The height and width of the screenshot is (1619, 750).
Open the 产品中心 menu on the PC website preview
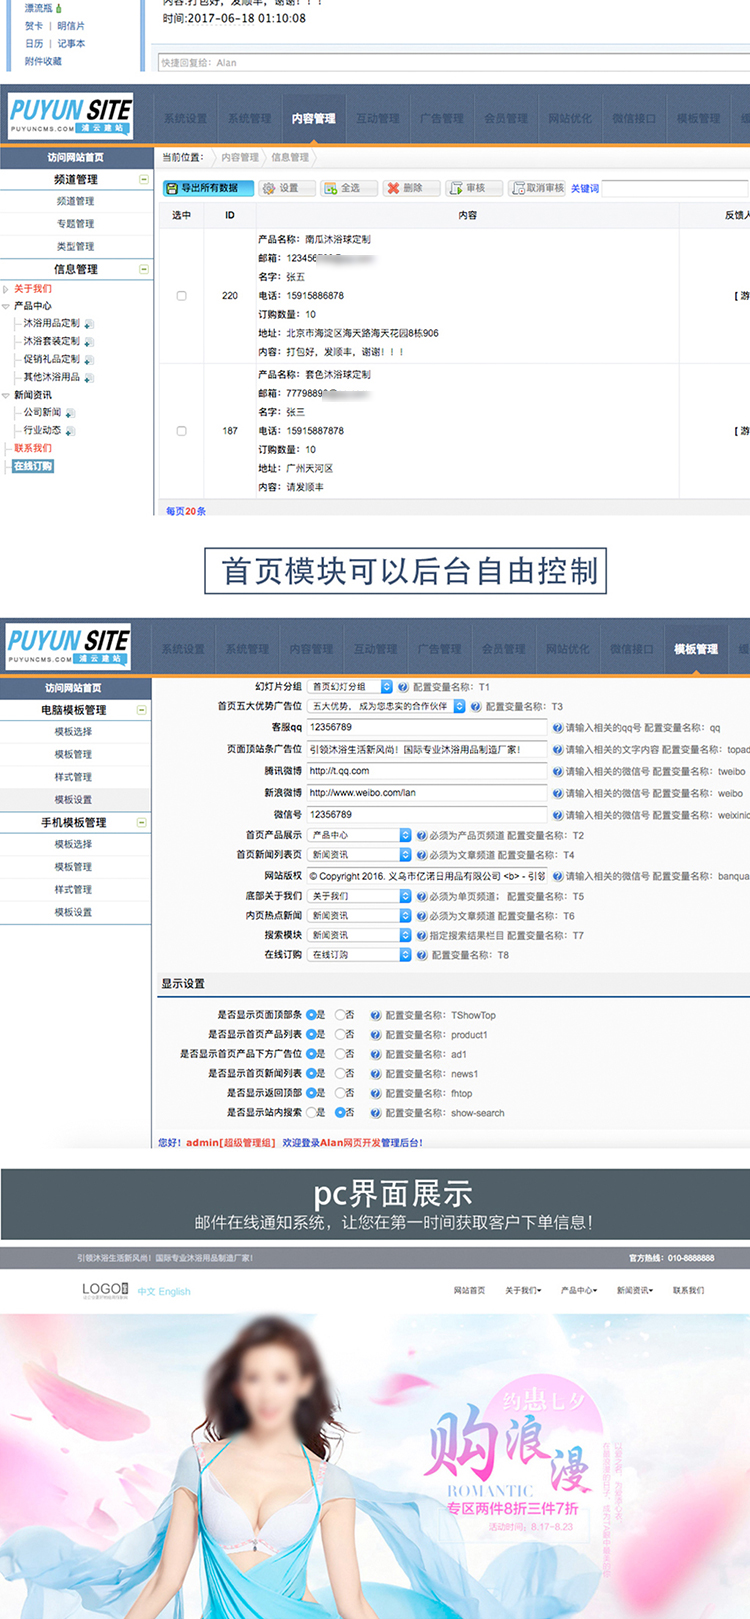tap(579, 1291)
